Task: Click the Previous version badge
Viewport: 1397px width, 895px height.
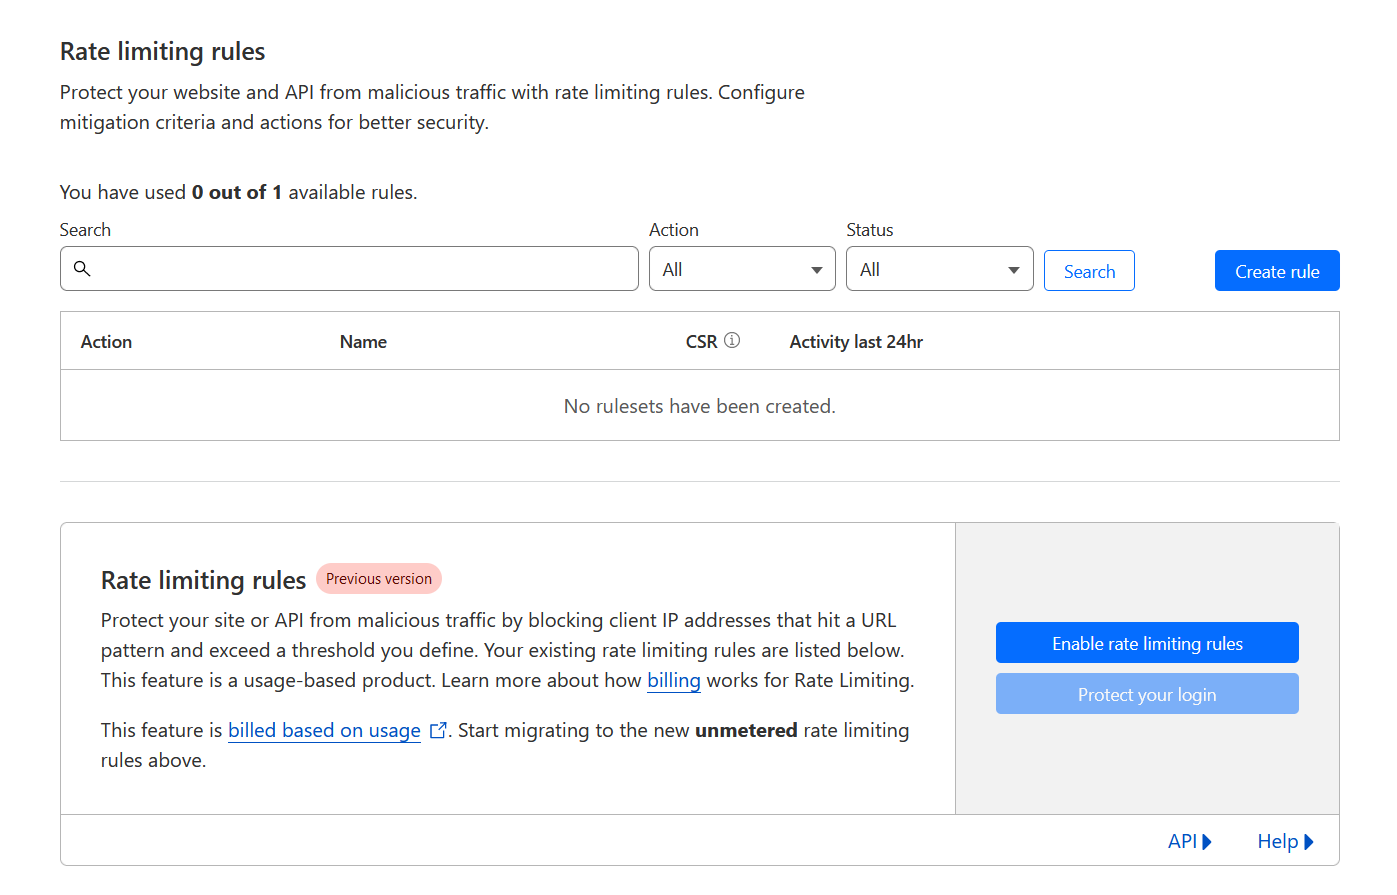Action: click(378, 578)
